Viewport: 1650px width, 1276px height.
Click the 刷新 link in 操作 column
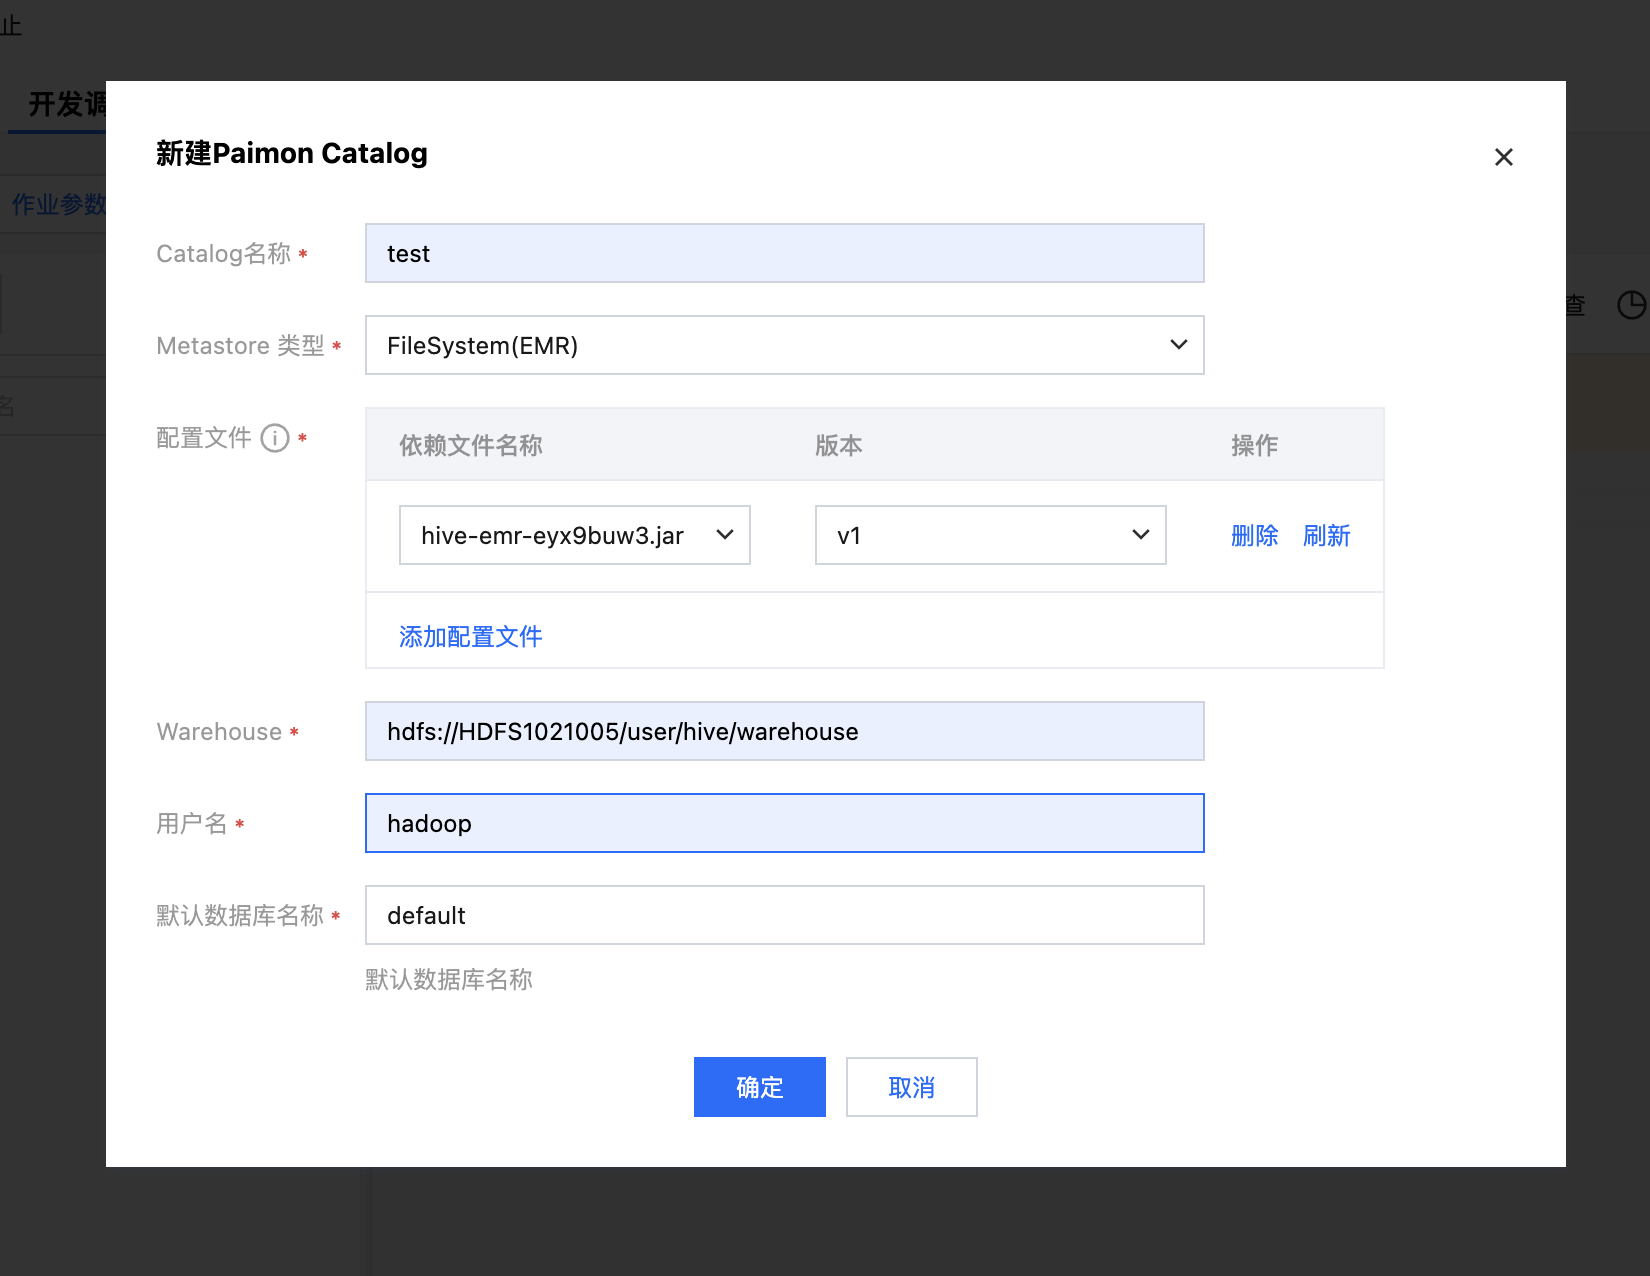(1326, 536)
